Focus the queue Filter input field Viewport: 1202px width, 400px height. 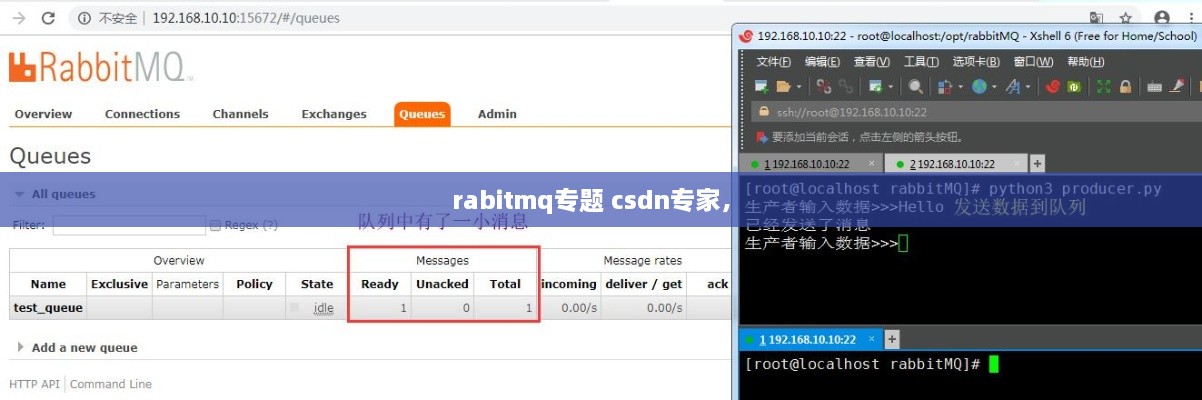coord(129,225)
